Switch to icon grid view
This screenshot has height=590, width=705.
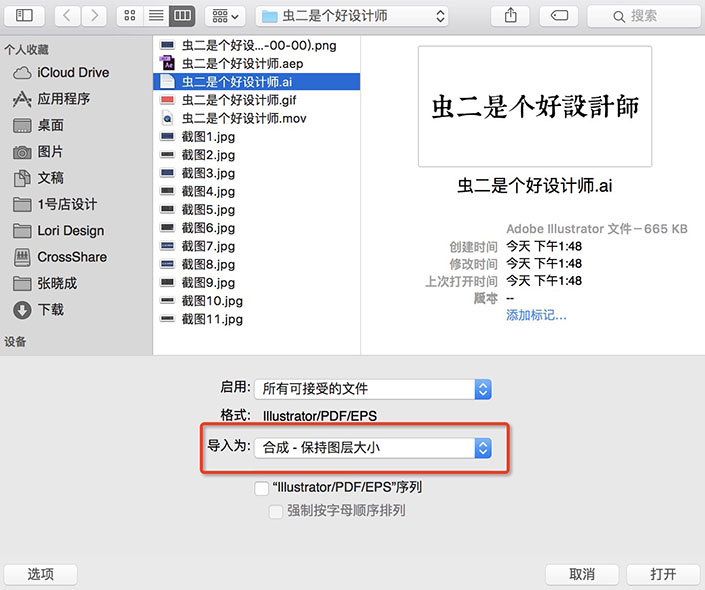tap(130, 16)
